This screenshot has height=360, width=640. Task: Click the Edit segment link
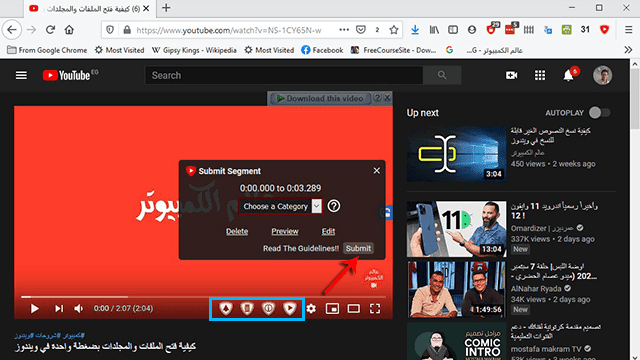pyautogui.click(x=328, y=231)
